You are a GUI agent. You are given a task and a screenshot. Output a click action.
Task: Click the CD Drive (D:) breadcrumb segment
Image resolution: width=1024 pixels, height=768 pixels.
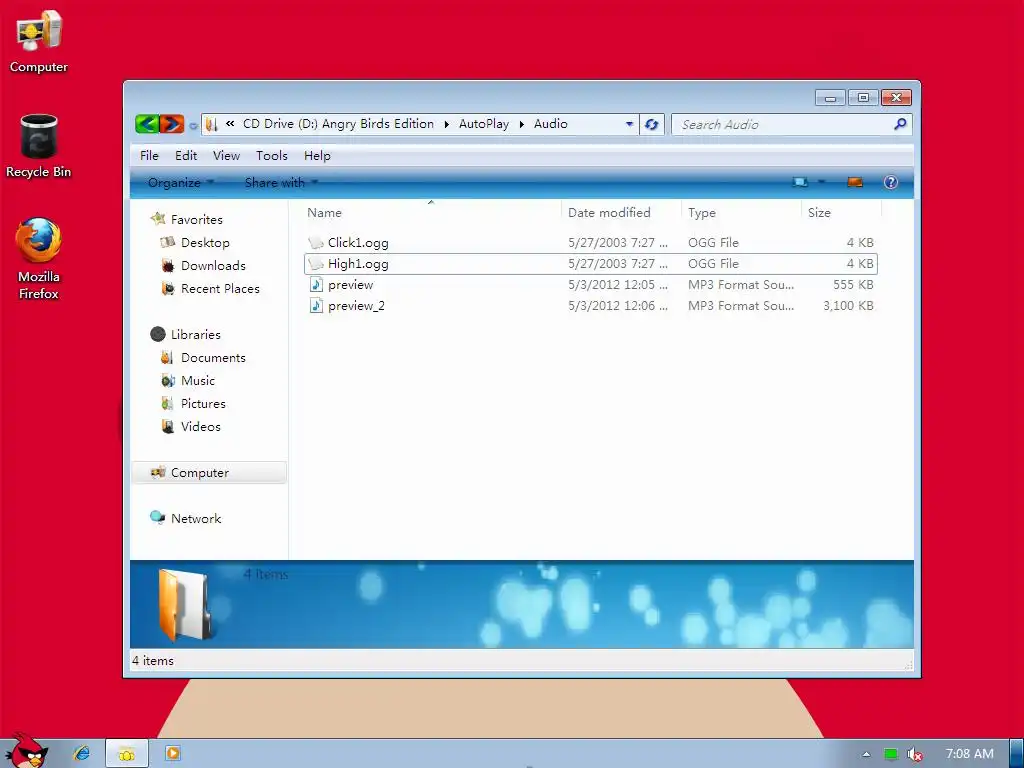pyautogui.click(x=338, y=123)
